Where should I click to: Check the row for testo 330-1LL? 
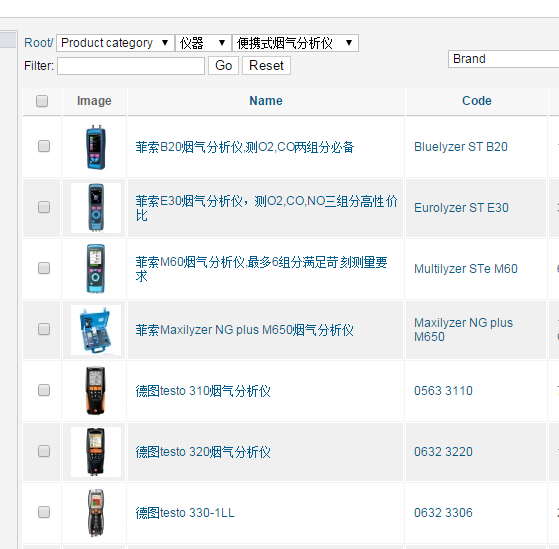click(x=44, y=512)
